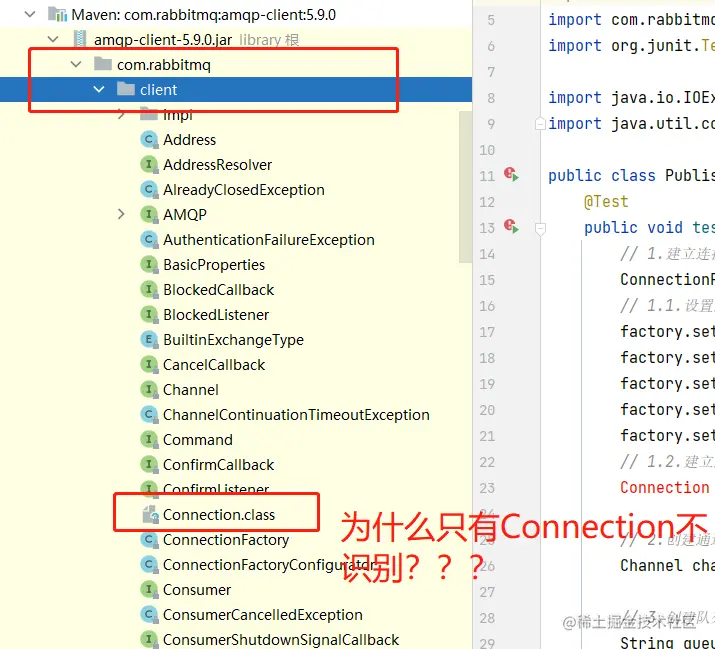
Task: Run the test class from line 11 gutter
Action: [511, 175]
